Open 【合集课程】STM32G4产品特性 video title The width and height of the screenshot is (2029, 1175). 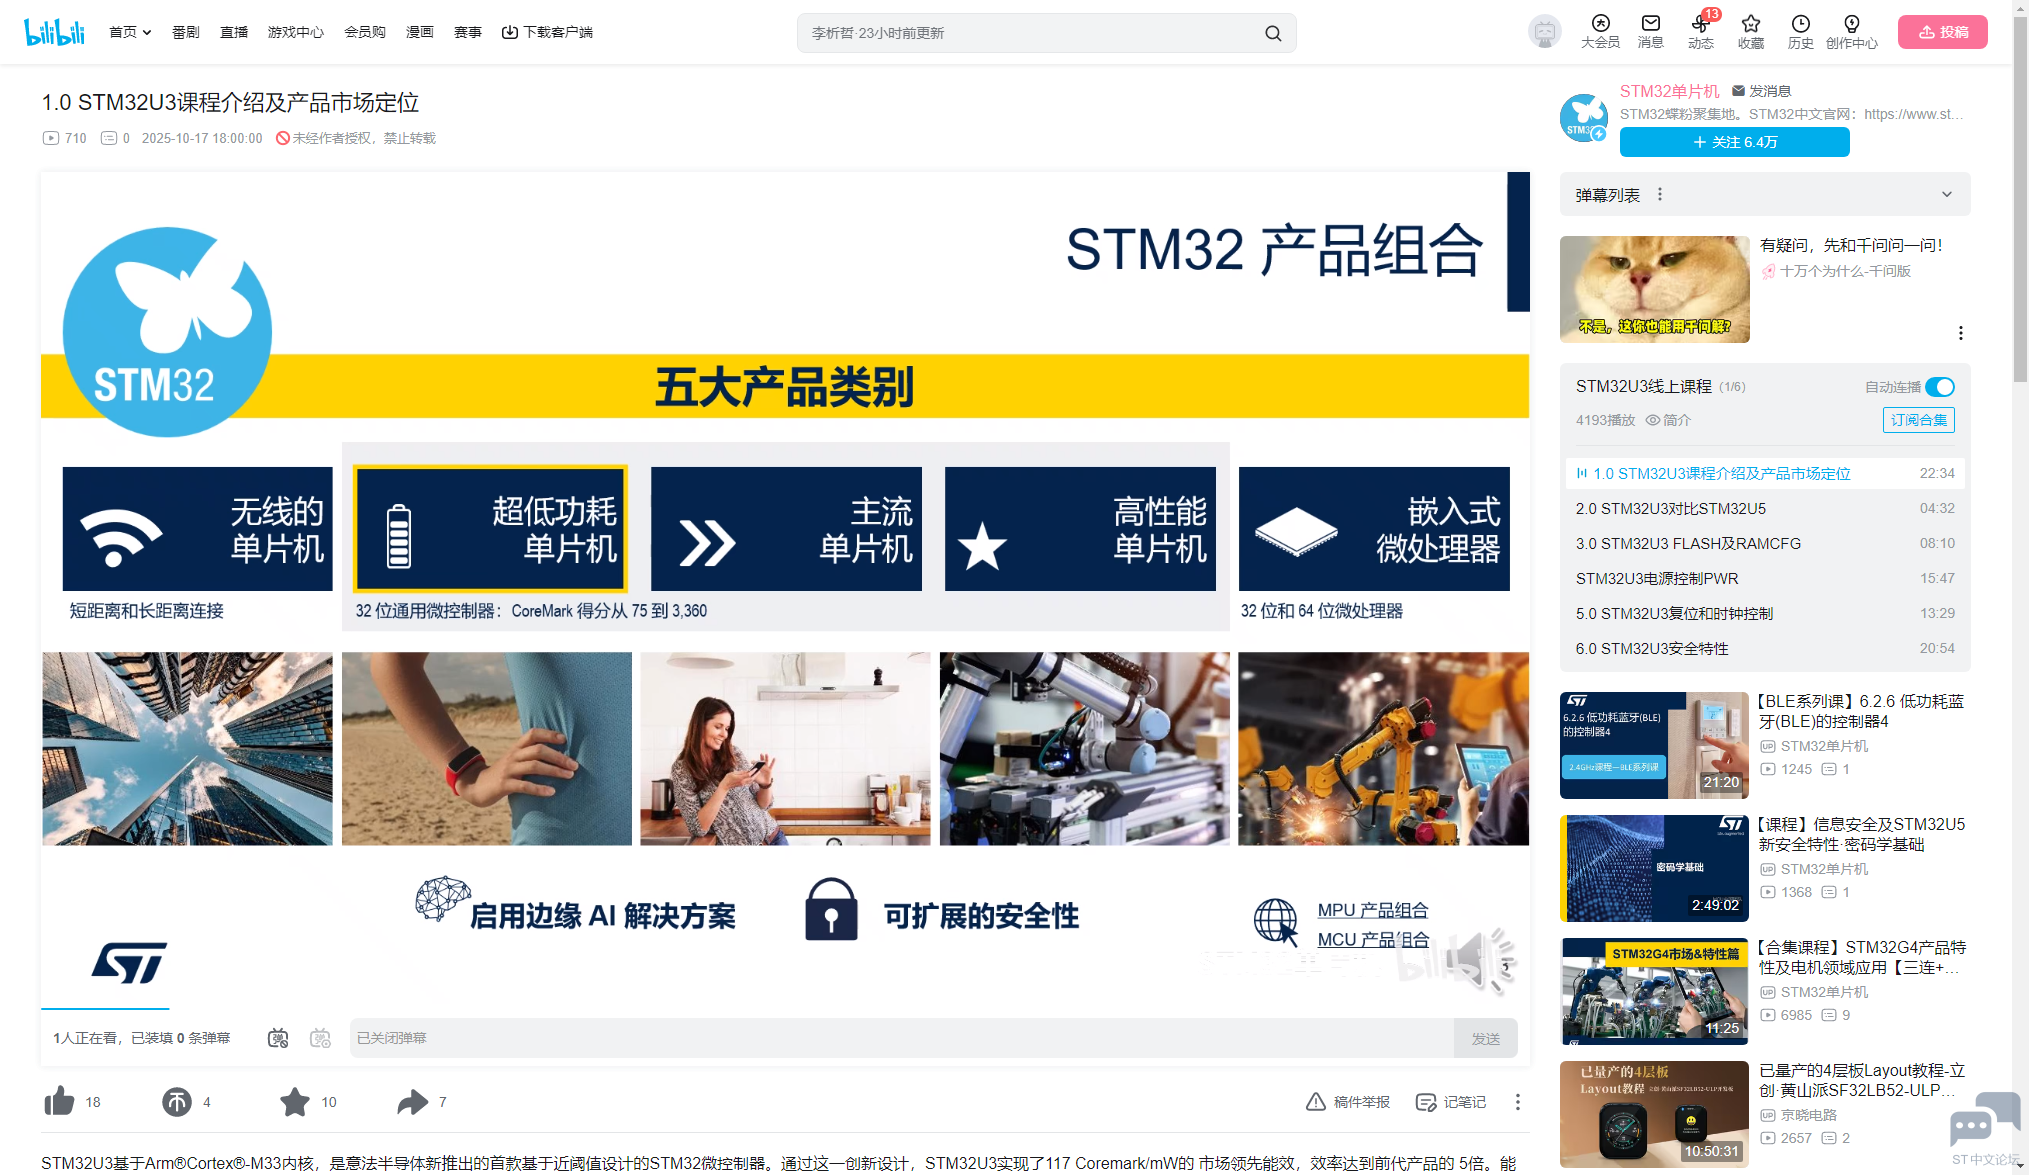click(1862, 957)
